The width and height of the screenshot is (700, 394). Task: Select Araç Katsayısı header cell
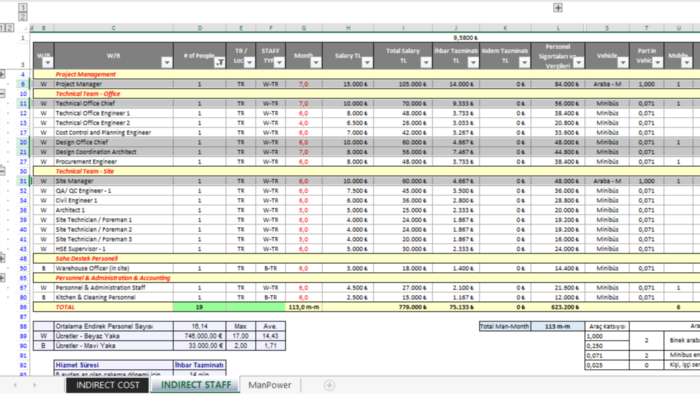pos(607,326)
